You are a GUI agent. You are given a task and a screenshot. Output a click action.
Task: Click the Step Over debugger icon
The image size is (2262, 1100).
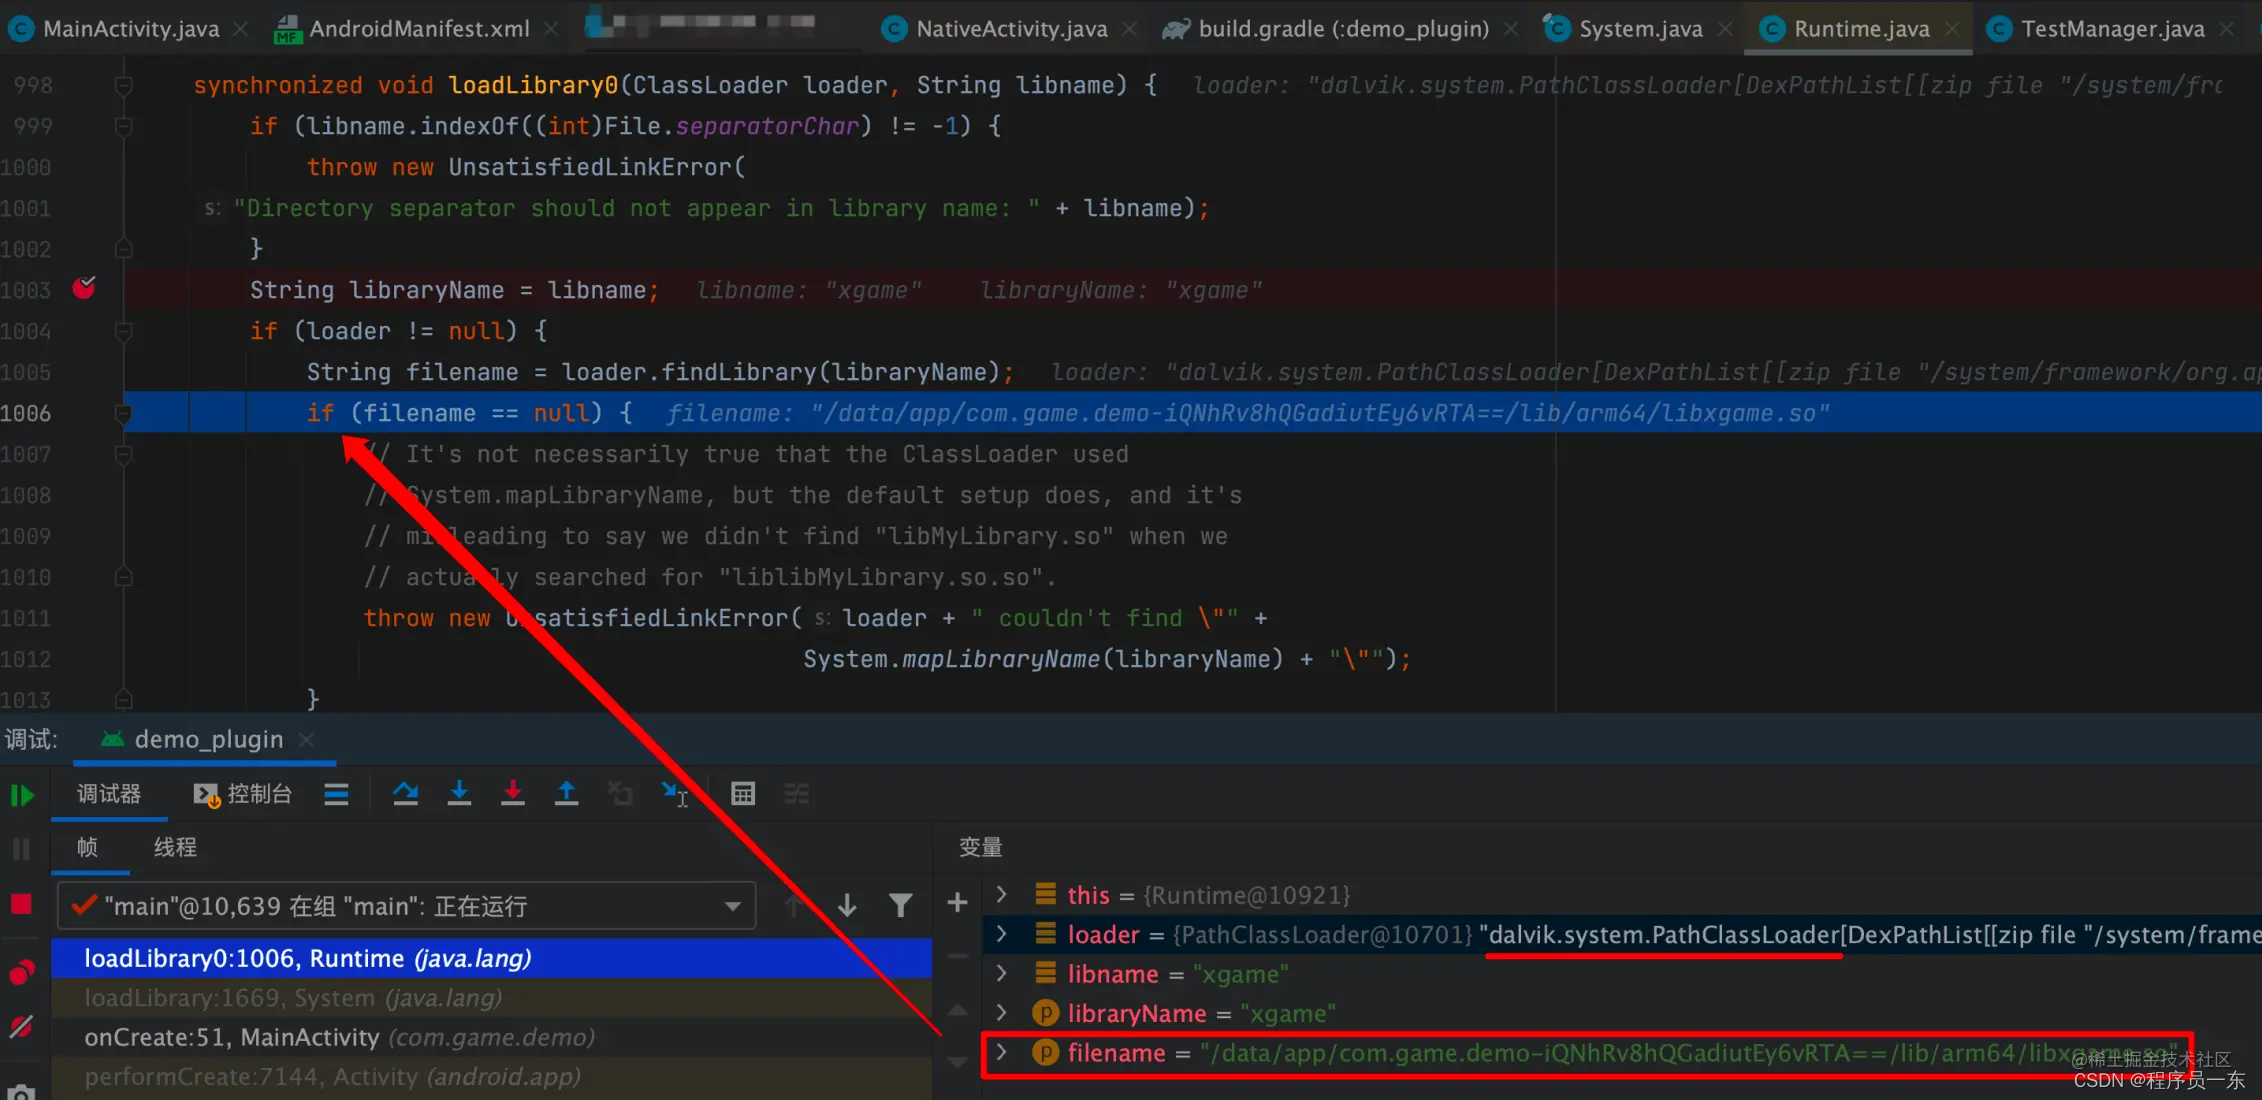[x=405, y=794]
